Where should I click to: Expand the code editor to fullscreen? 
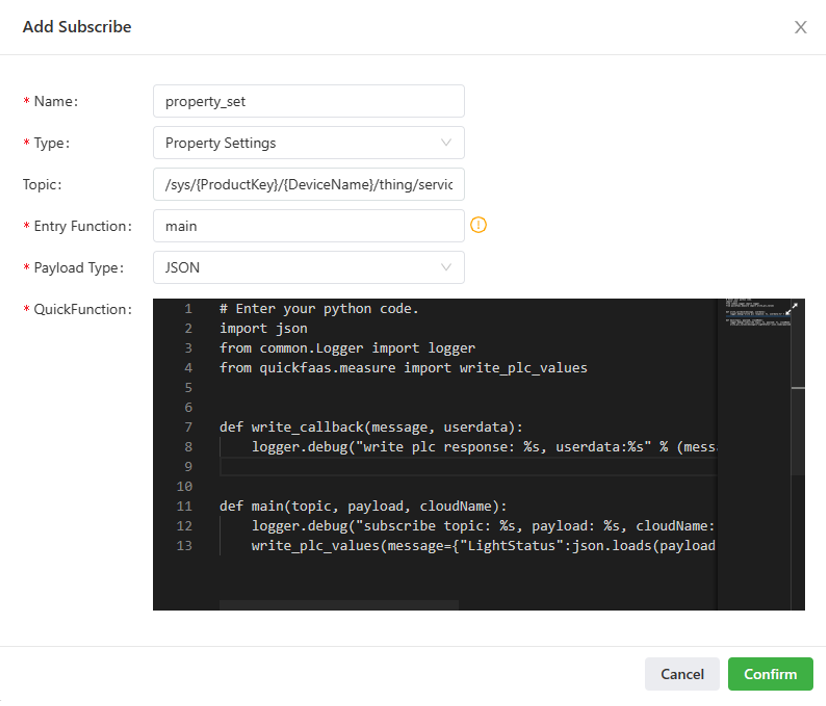point(793,309)
